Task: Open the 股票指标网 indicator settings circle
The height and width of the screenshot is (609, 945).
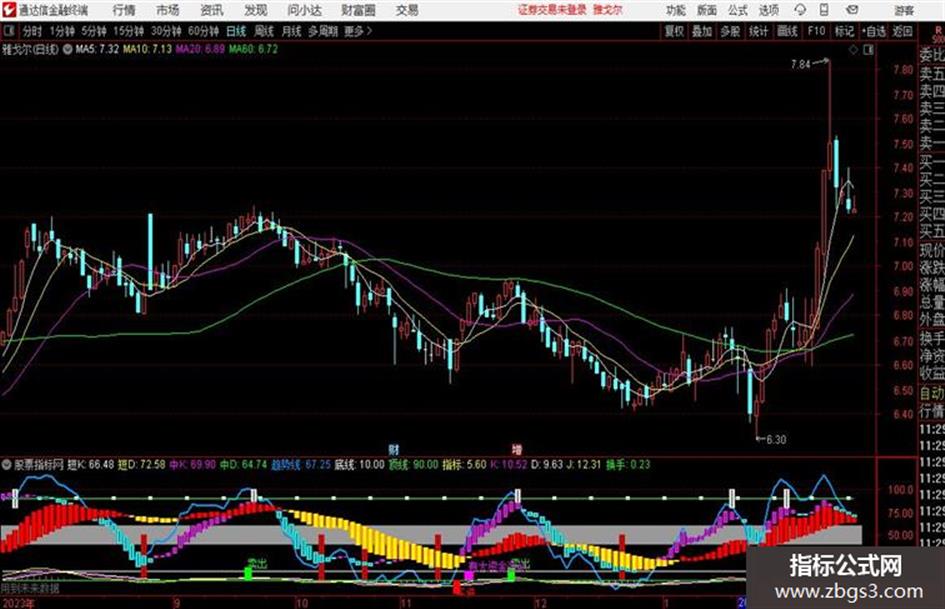Action: [x=7, y=465]
